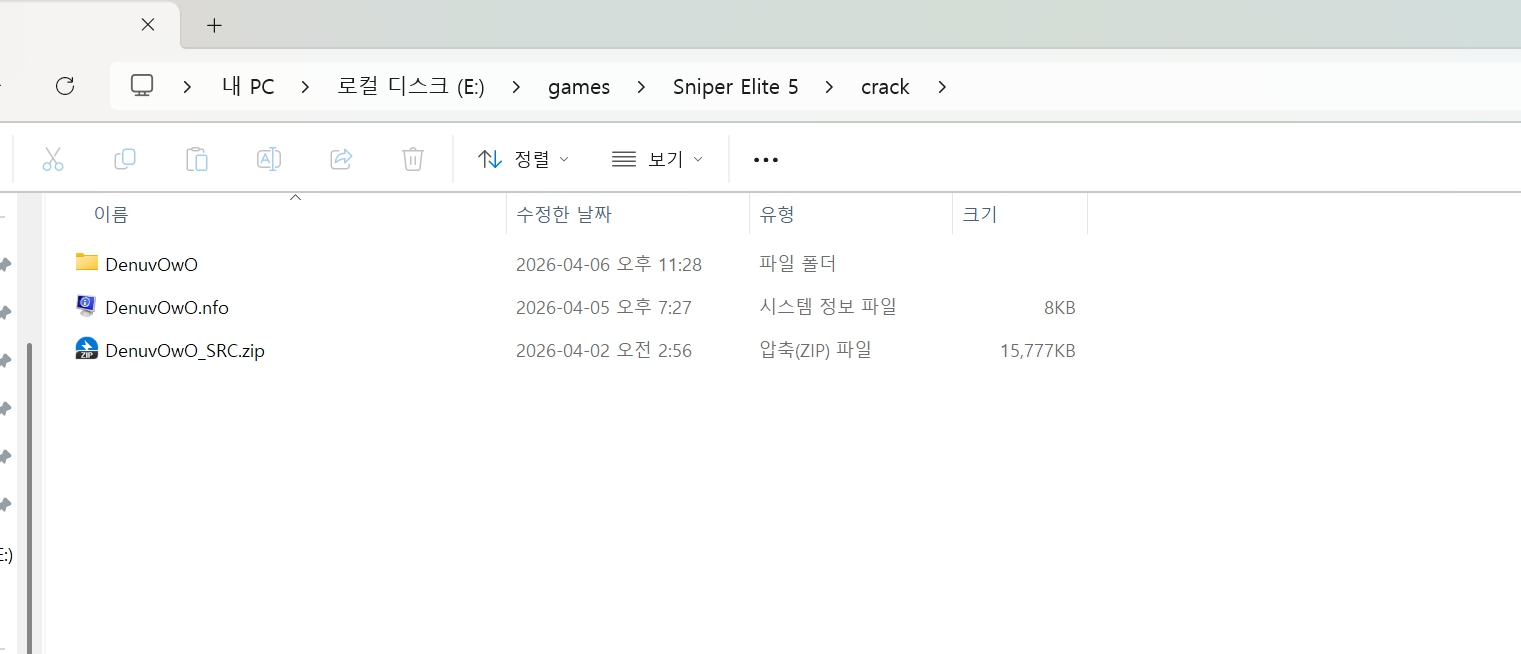Select the DenuvOwO folder

151,264
